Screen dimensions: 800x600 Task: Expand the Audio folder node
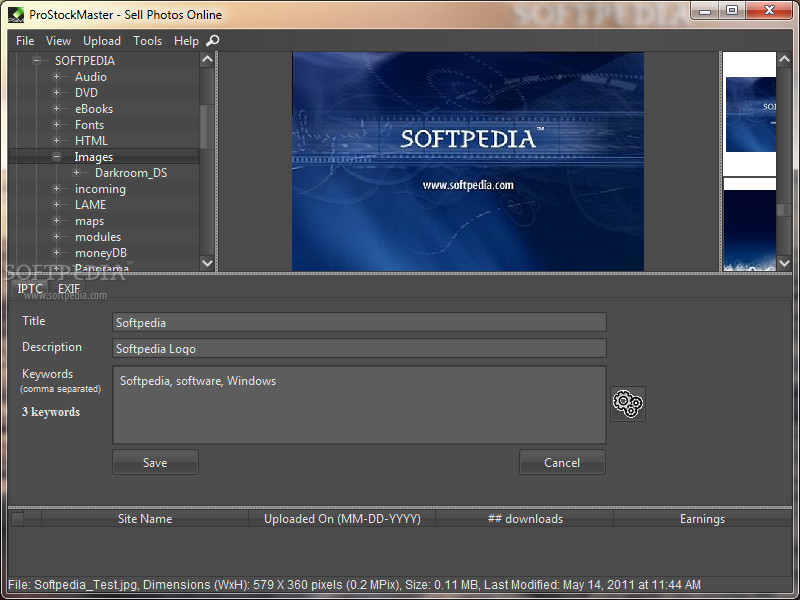[x=57, y=77]
